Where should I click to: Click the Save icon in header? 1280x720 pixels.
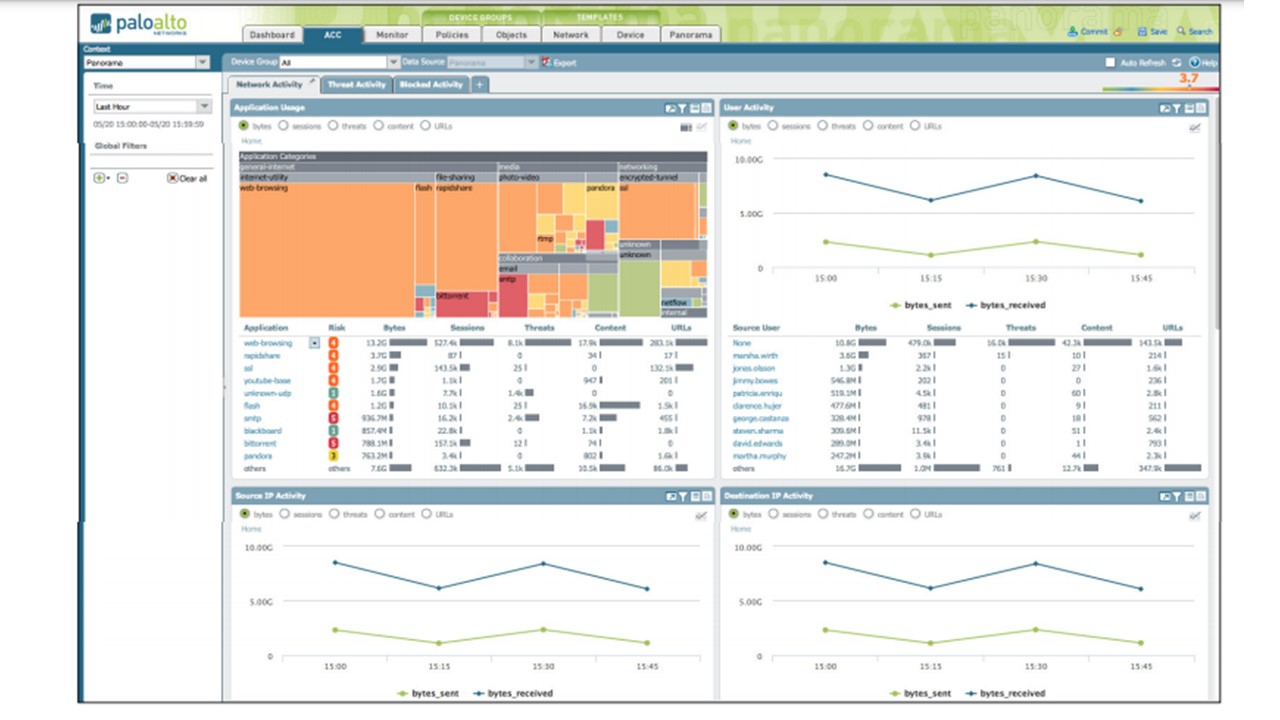1141,32
